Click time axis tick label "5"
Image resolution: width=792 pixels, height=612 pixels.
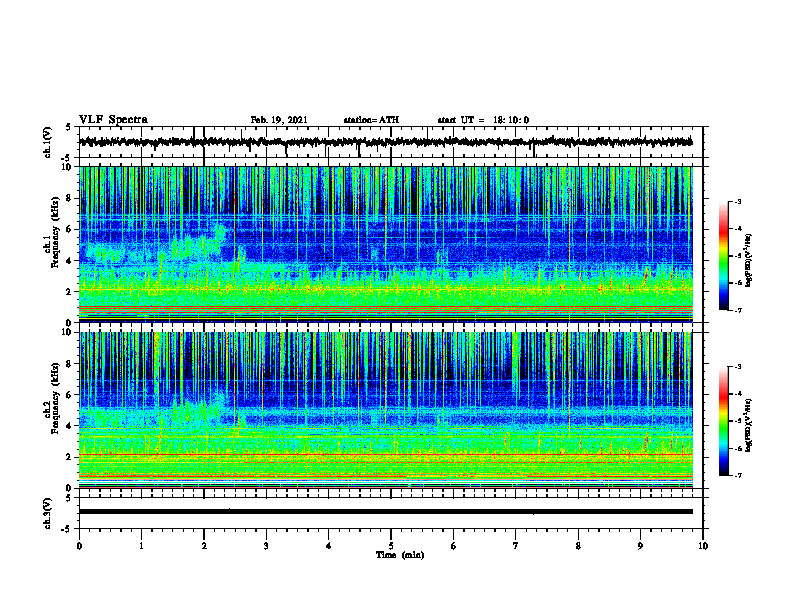pyautogui.click(x=391, y=546)
